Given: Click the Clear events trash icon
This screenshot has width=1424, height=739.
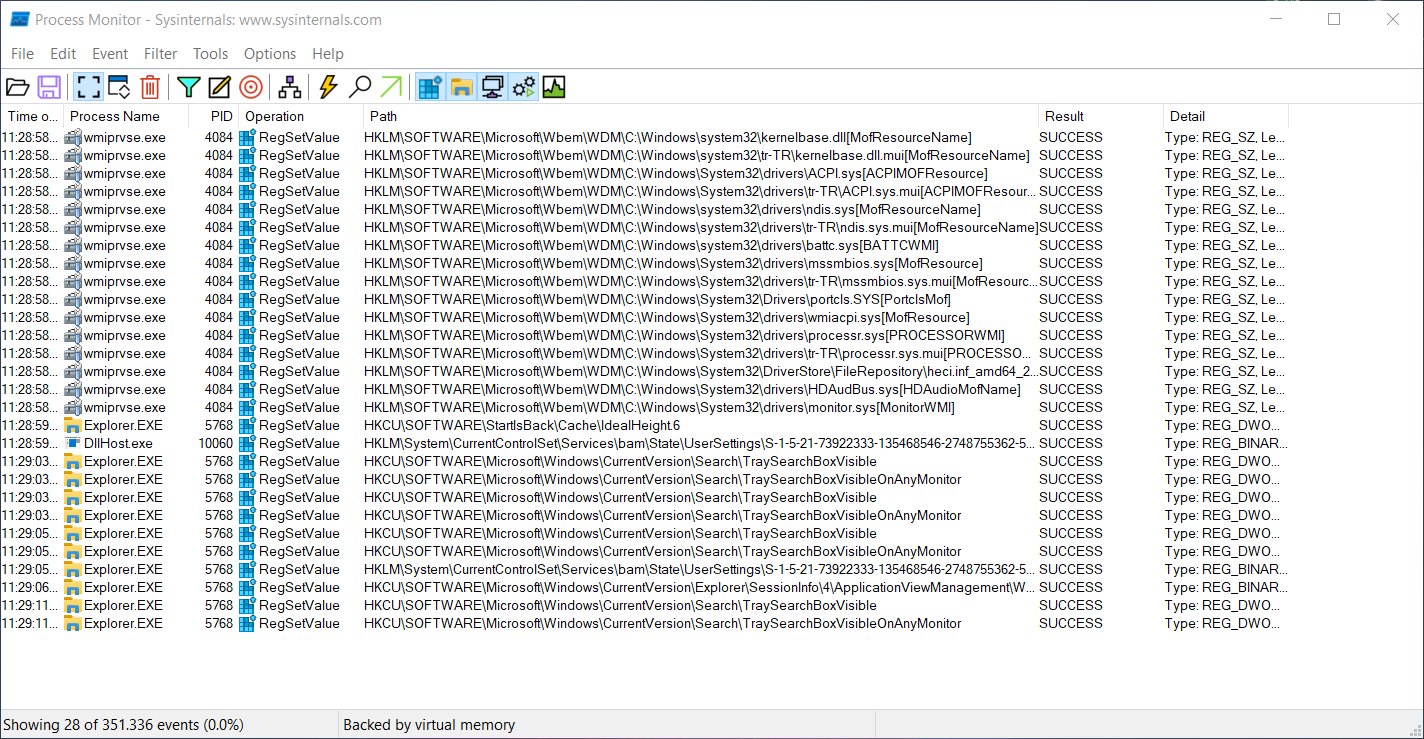Looking at the screenshot, I should pos(150,87).
